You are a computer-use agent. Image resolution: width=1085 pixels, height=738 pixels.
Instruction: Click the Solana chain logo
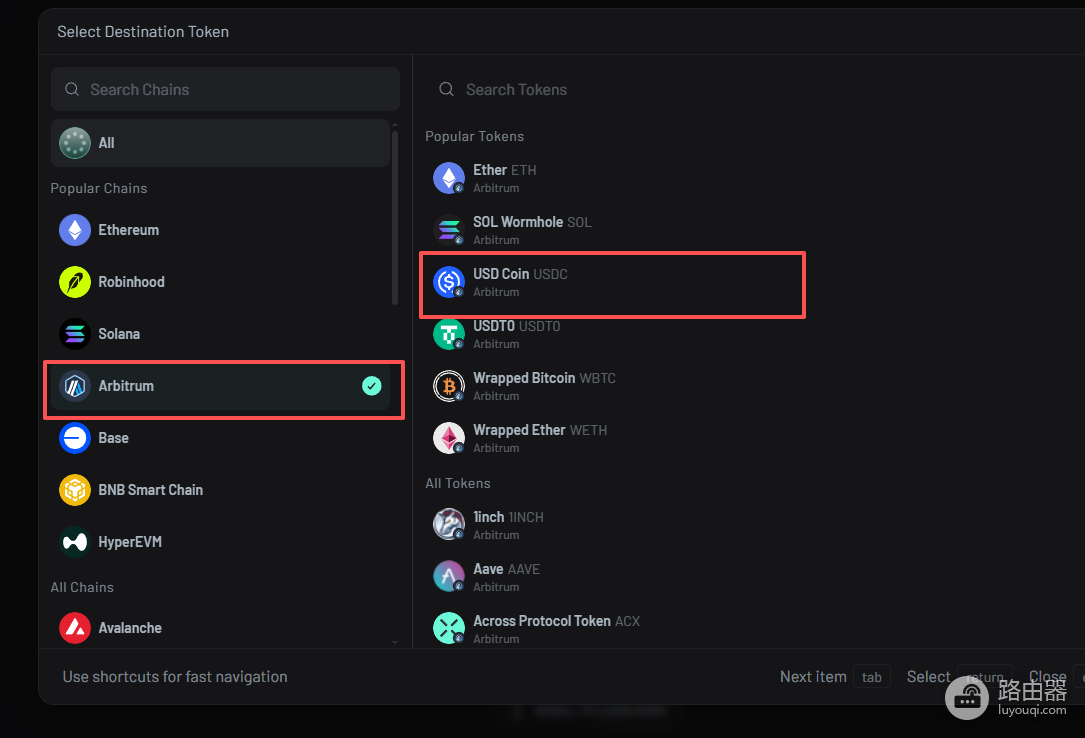pos(75,334)
